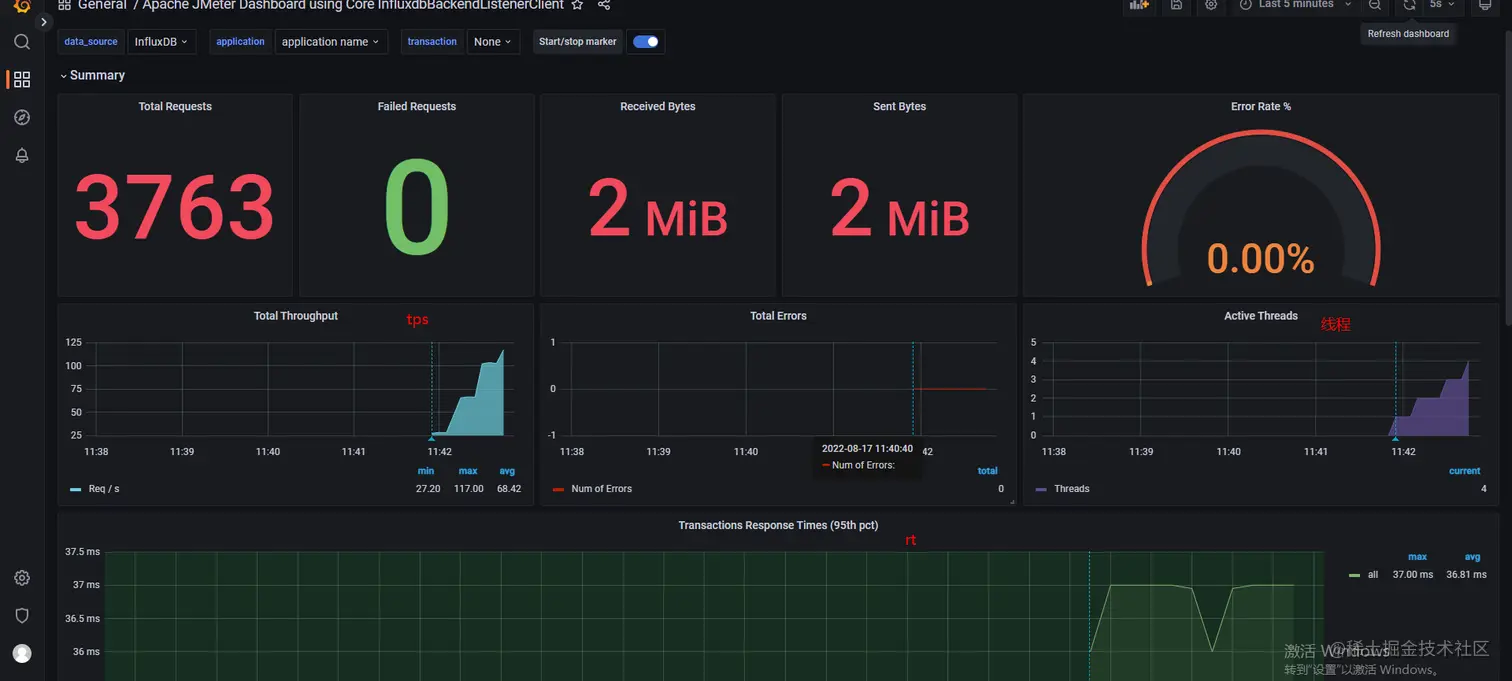Toggle 'all' series legend label
The height and width of the screenshot is (681, 1512).
[1374, 575]
